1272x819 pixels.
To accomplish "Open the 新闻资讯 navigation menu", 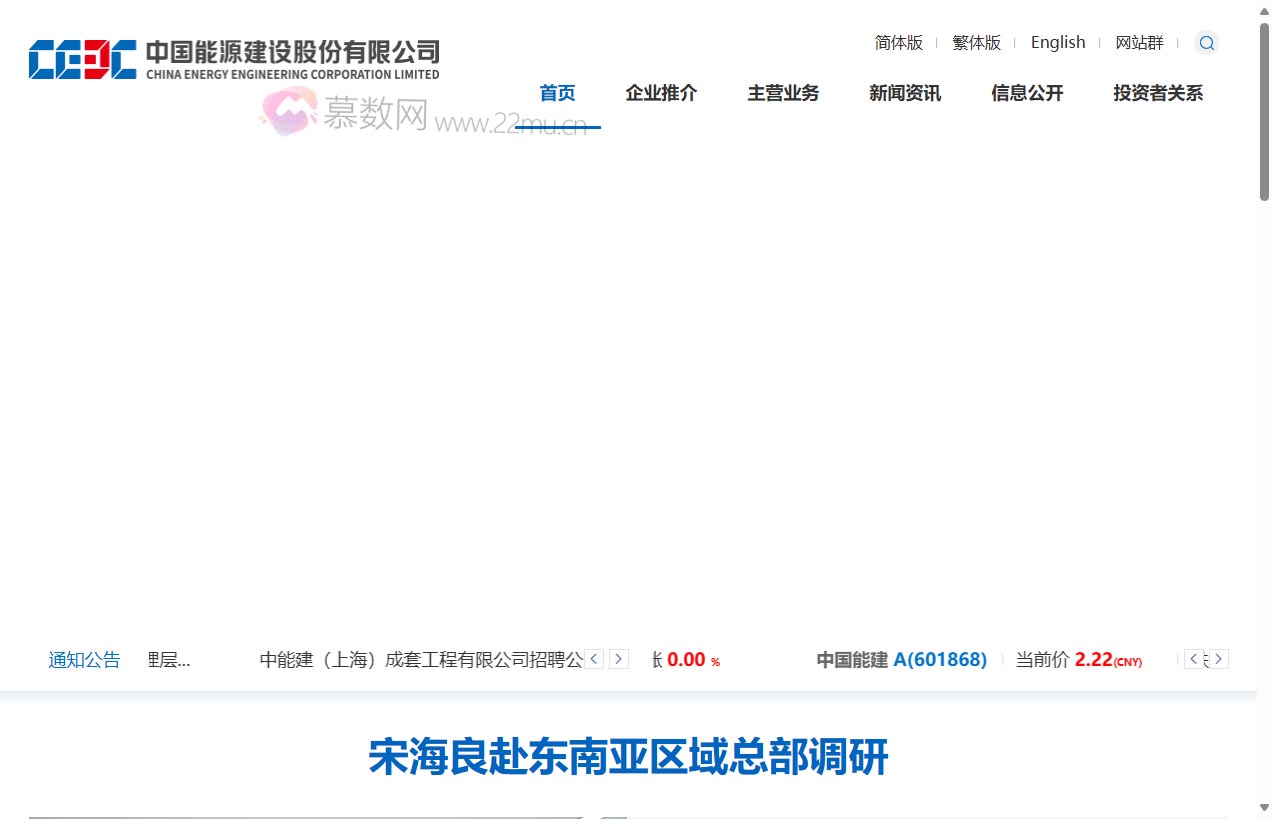I will pyautogui.click(x=904, y=93).
